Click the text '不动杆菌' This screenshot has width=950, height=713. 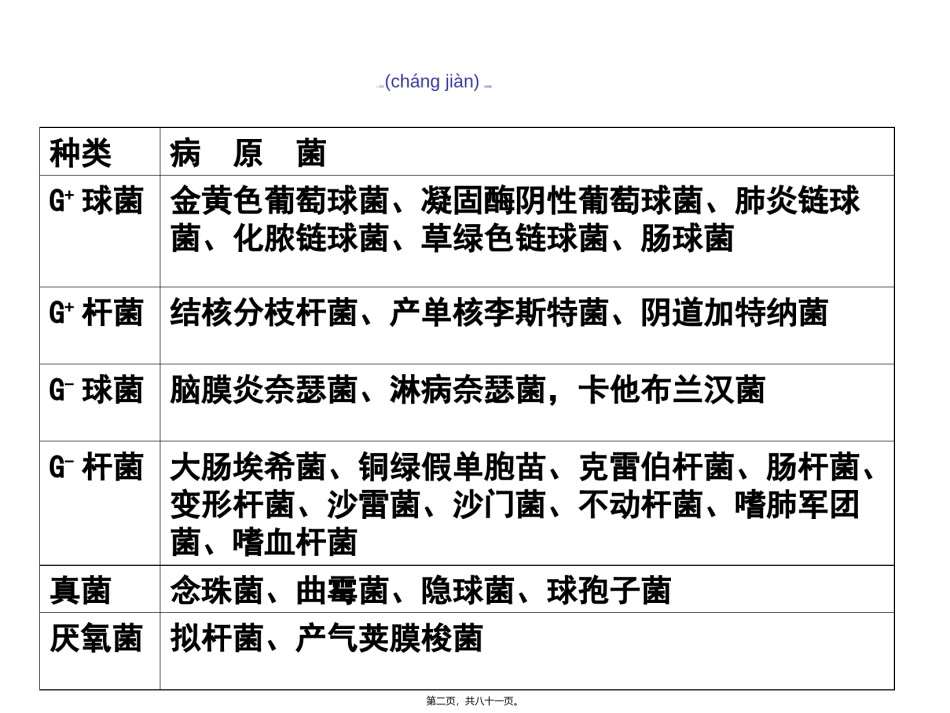(640, 505)
